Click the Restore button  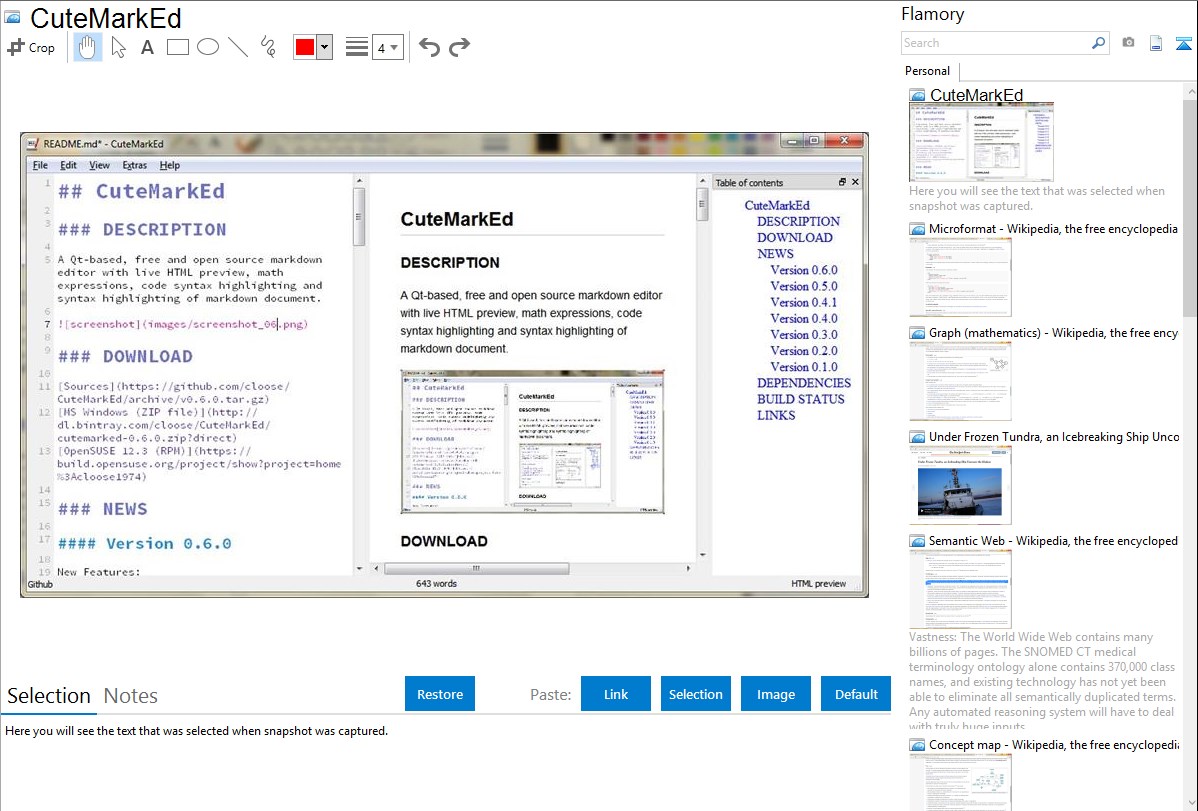(440, 694)
